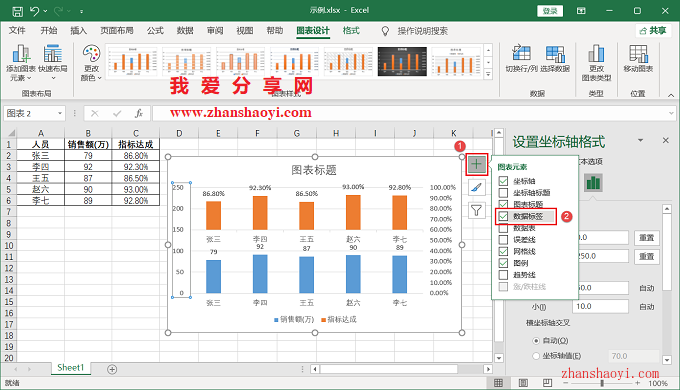Open Add Chart Element (添加图表元素) menu

coord(20,63)
